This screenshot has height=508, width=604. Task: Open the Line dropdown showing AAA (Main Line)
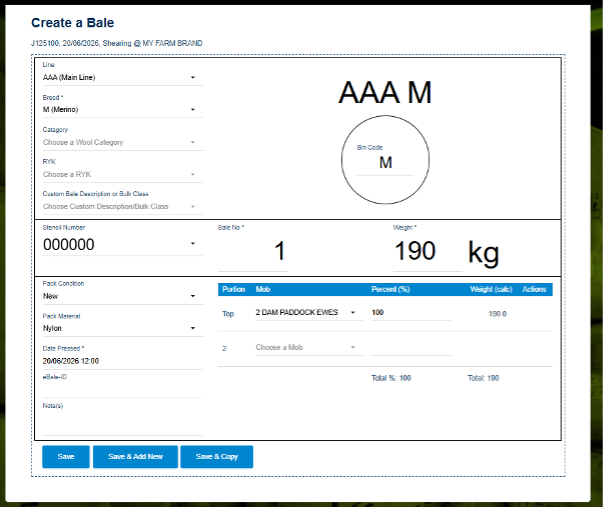coord(122,77)
